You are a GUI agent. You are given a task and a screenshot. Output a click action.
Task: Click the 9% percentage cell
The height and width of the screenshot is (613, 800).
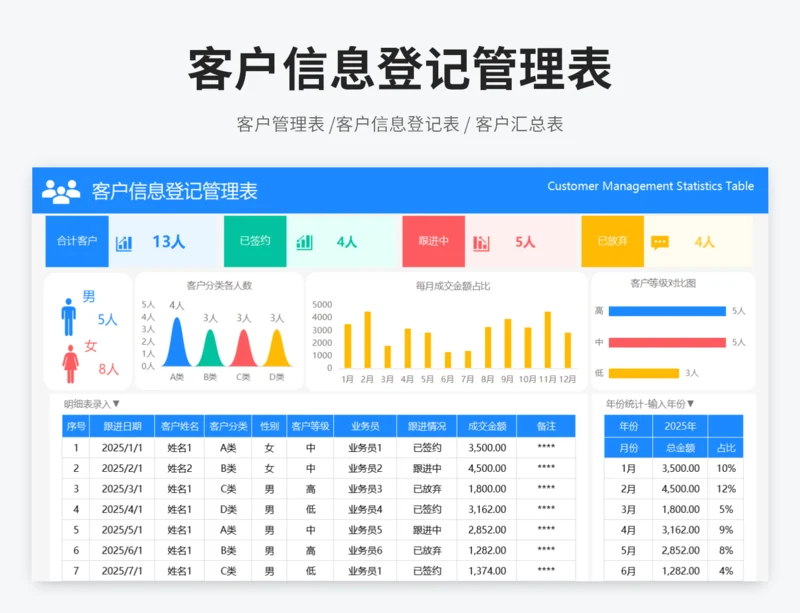[x=726, y=530]
